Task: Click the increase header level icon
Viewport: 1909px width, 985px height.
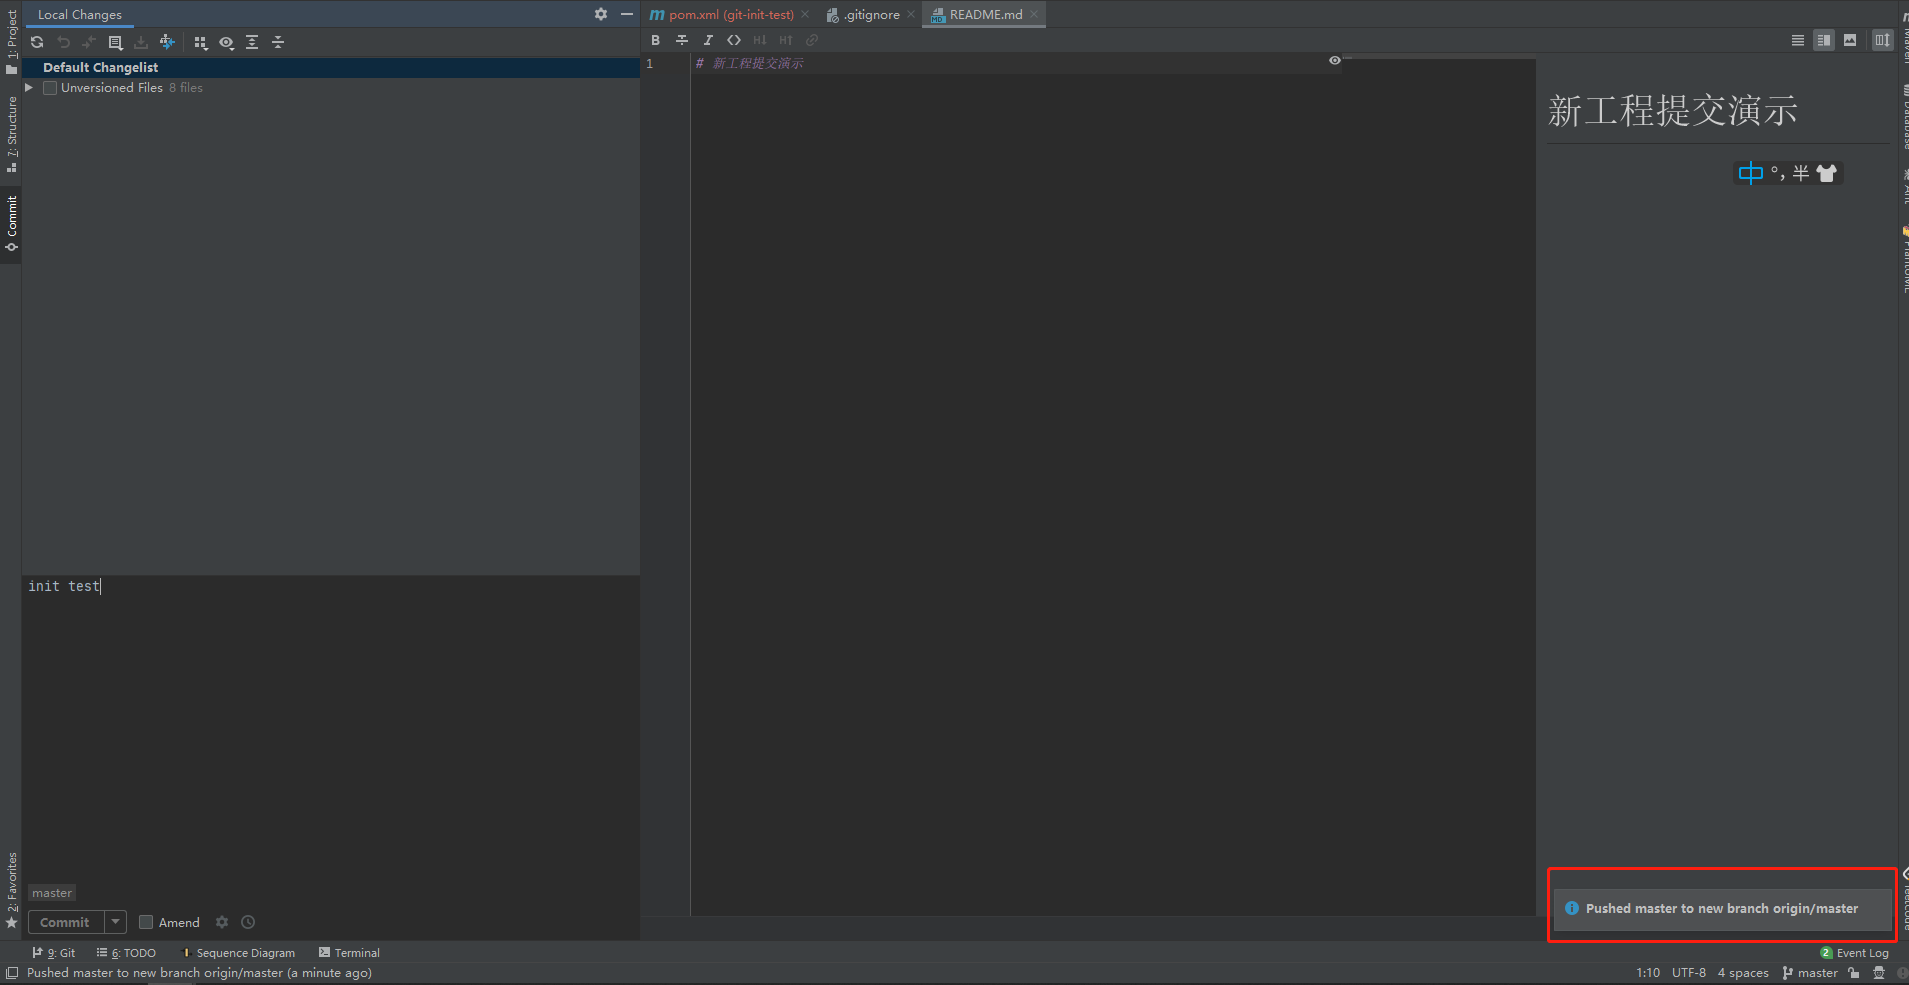Action: (x=786, y=40)
